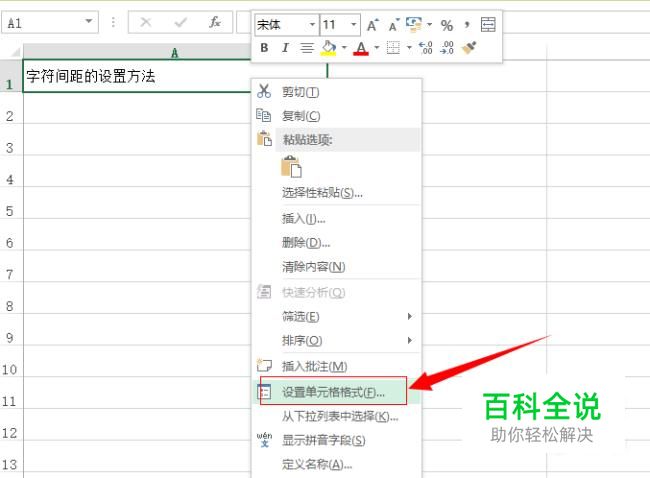Click the borders icon in mini toolbar
This screenshot has height=478, width=650.
click(393, 48)
